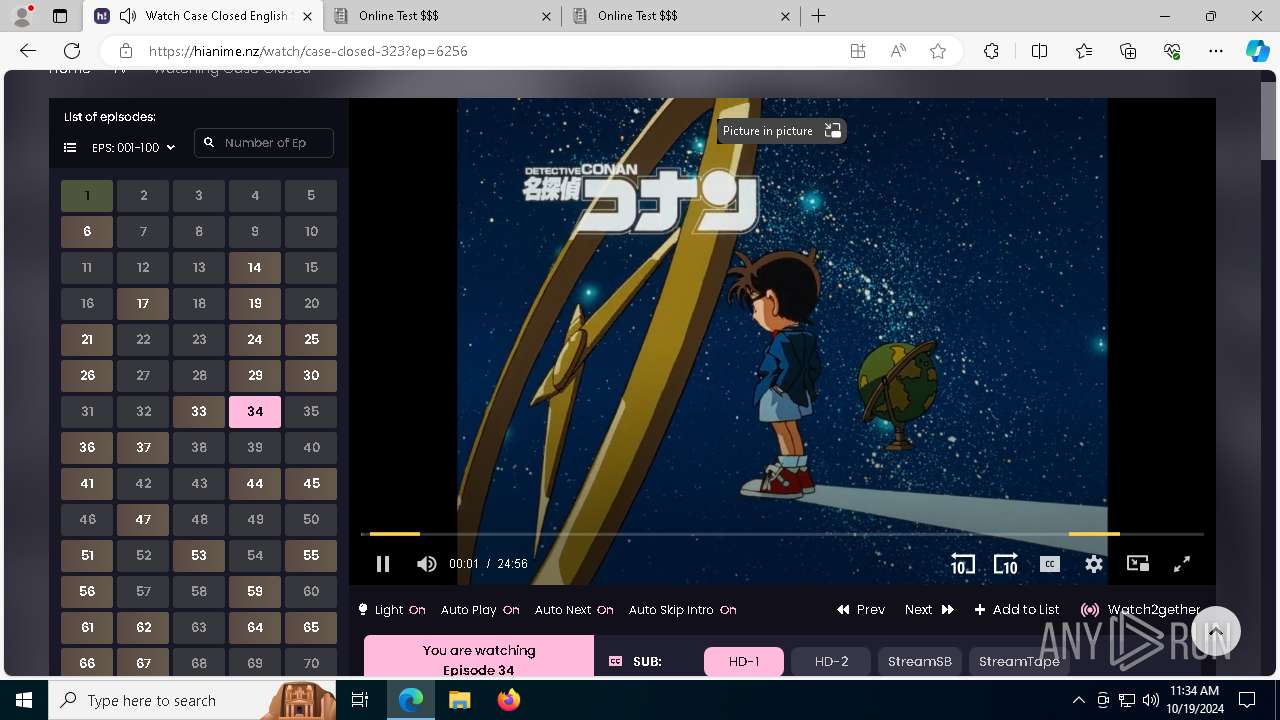Open the browser Extensions menu
The height and width of the screenshot is (720, 1280).
point(991,51)
